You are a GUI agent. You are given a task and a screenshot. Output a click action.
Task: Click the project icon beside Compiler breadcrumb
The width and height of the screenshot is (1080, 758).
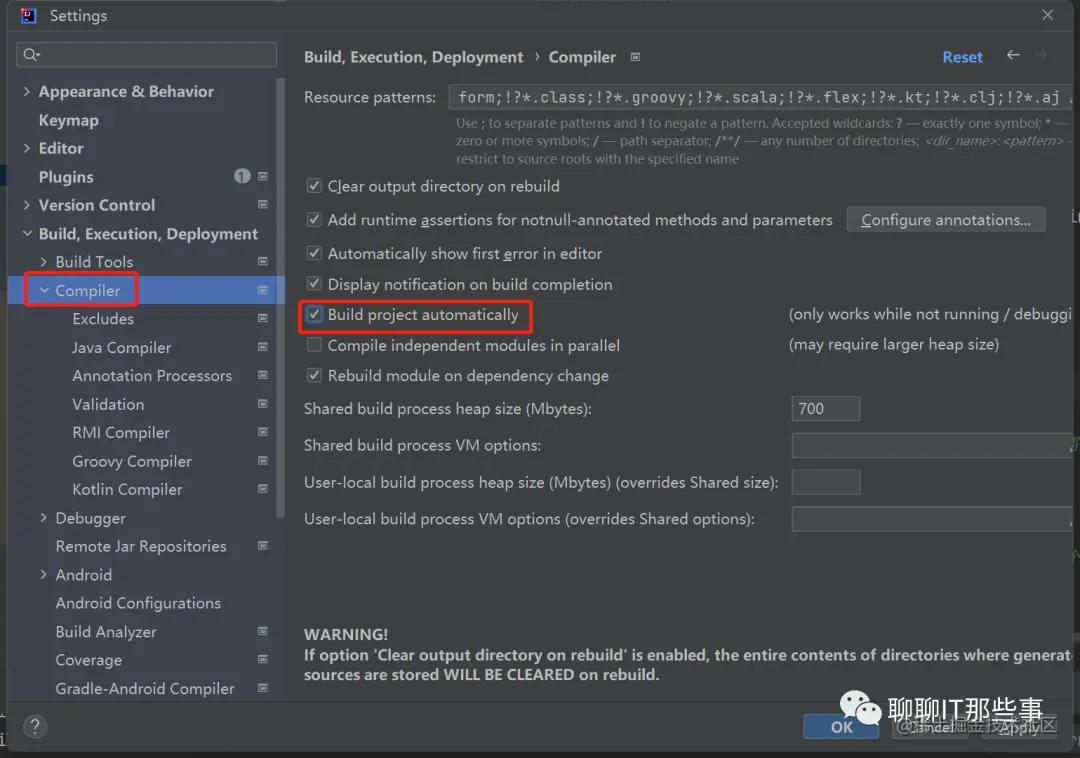pos(636,57)
